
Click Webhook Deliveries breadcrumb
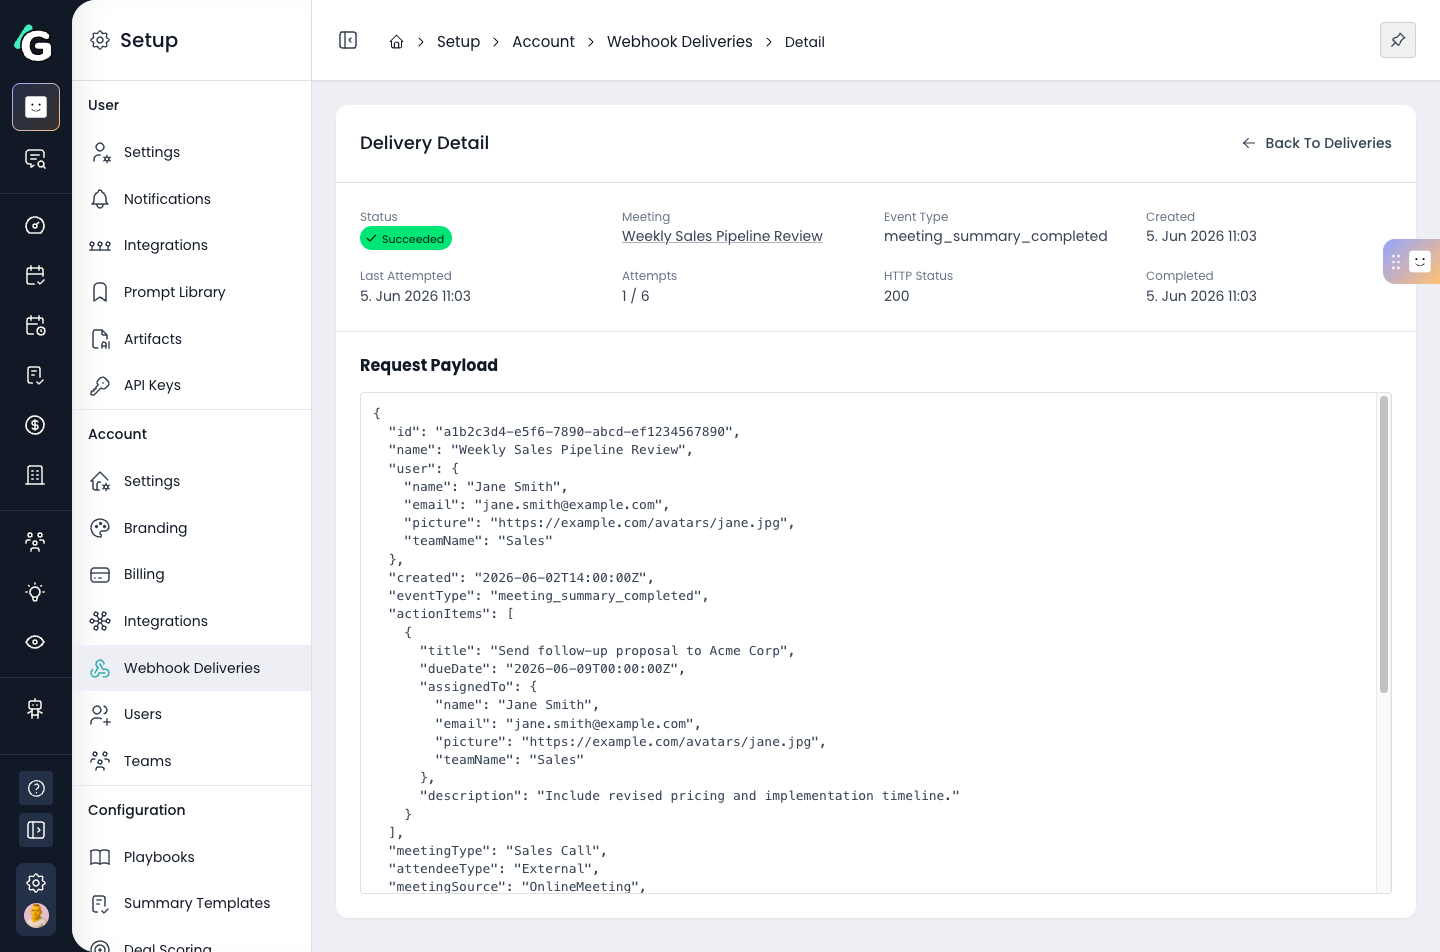pos(679,42)
